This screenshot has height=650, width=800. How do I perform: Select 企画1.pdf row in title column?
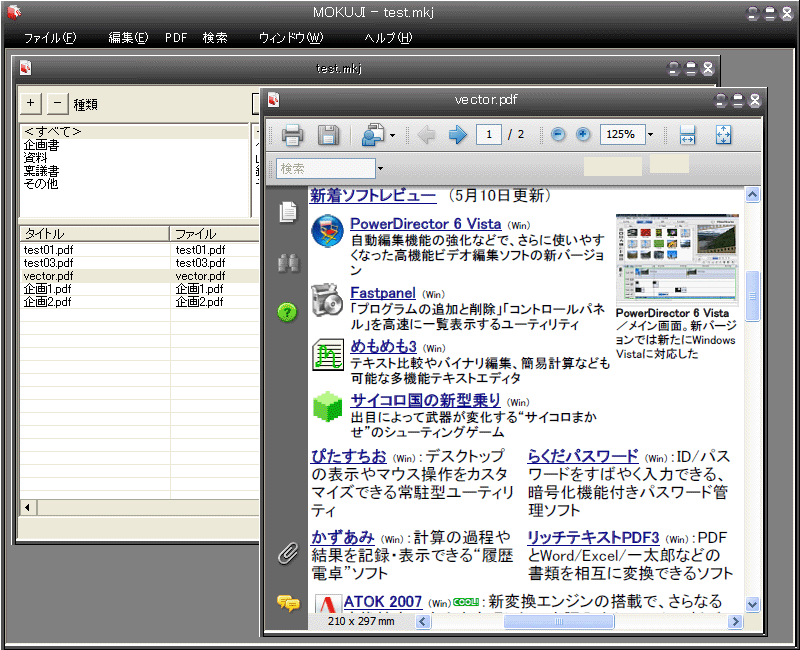coord(95,289)
